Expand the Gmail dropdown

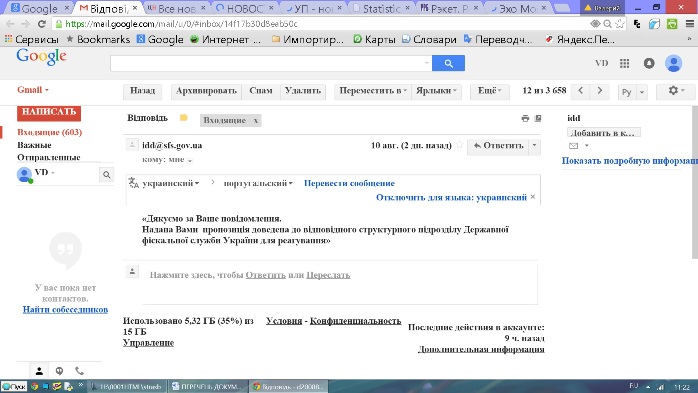point(33,90)
